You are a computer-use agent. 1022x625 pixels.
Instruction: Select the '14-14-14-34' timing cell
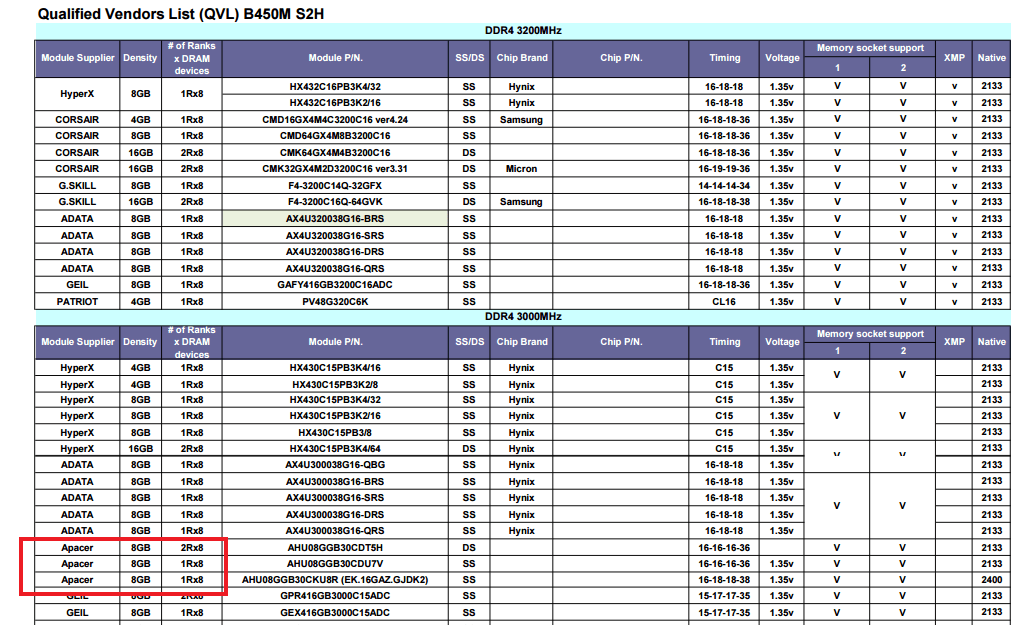[x=723, y=186]
